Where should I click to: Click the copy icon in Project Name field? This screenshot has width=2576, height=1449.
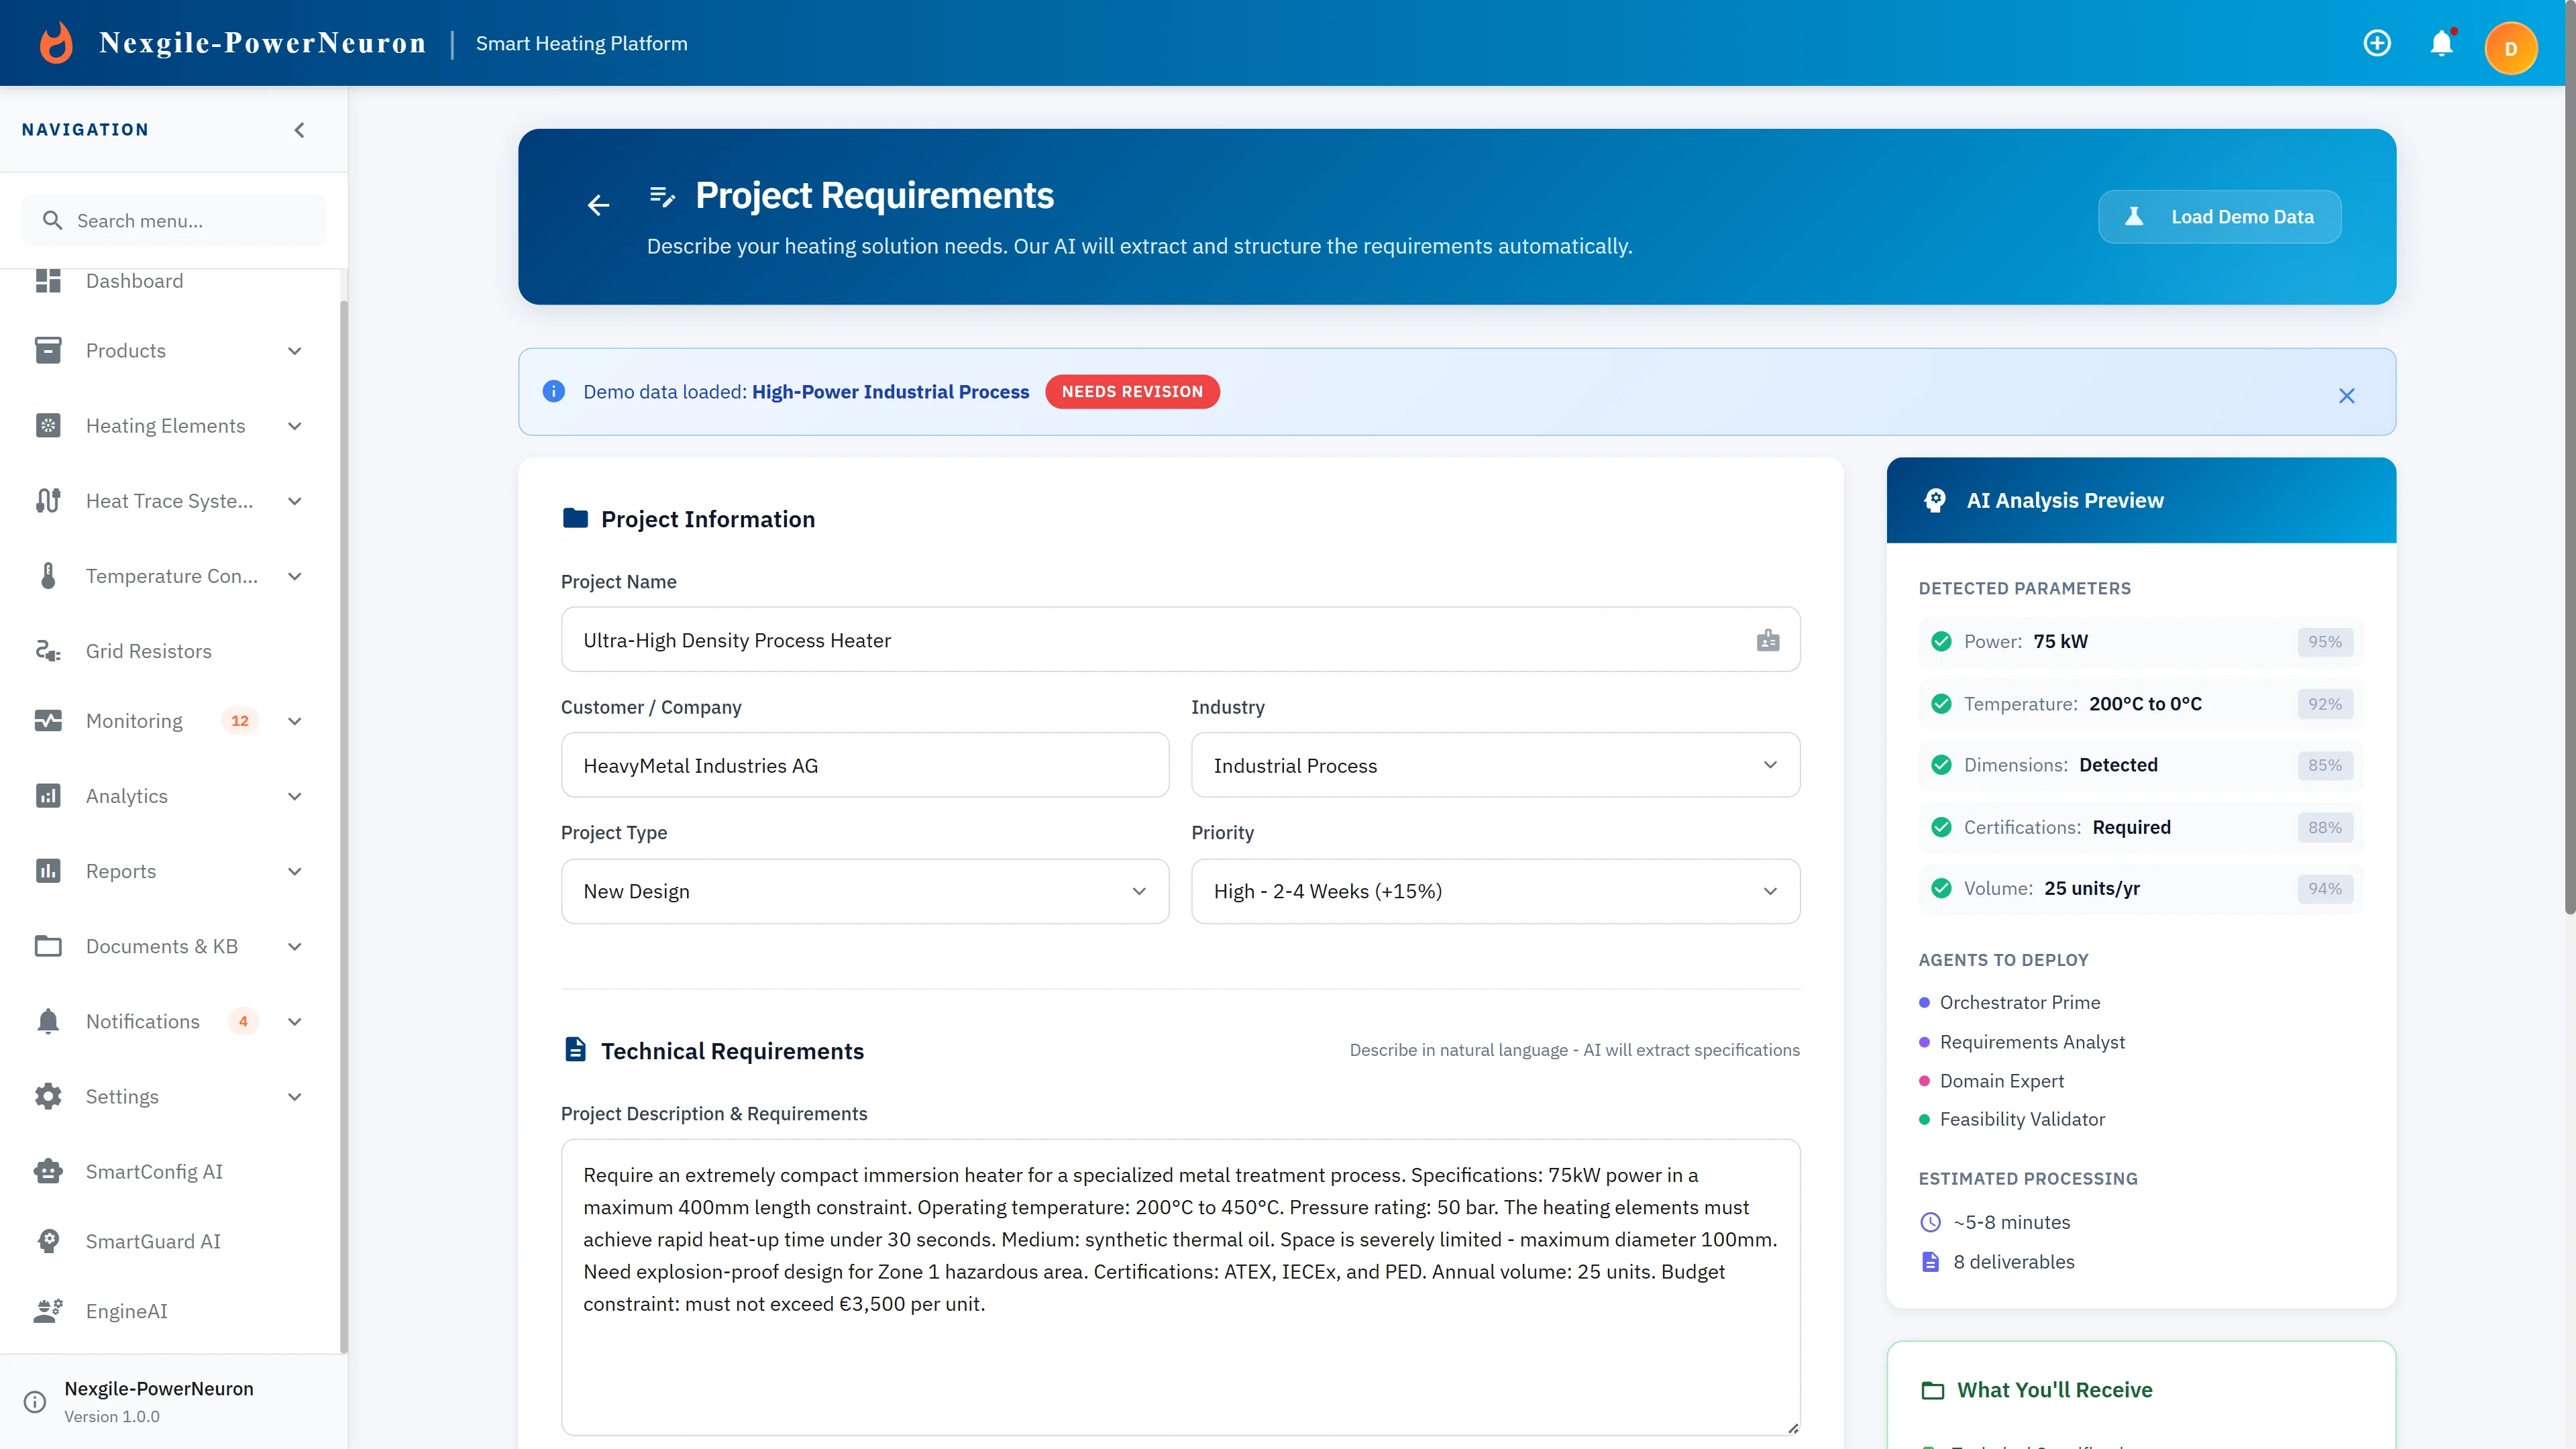click(x=1768, y=640)
